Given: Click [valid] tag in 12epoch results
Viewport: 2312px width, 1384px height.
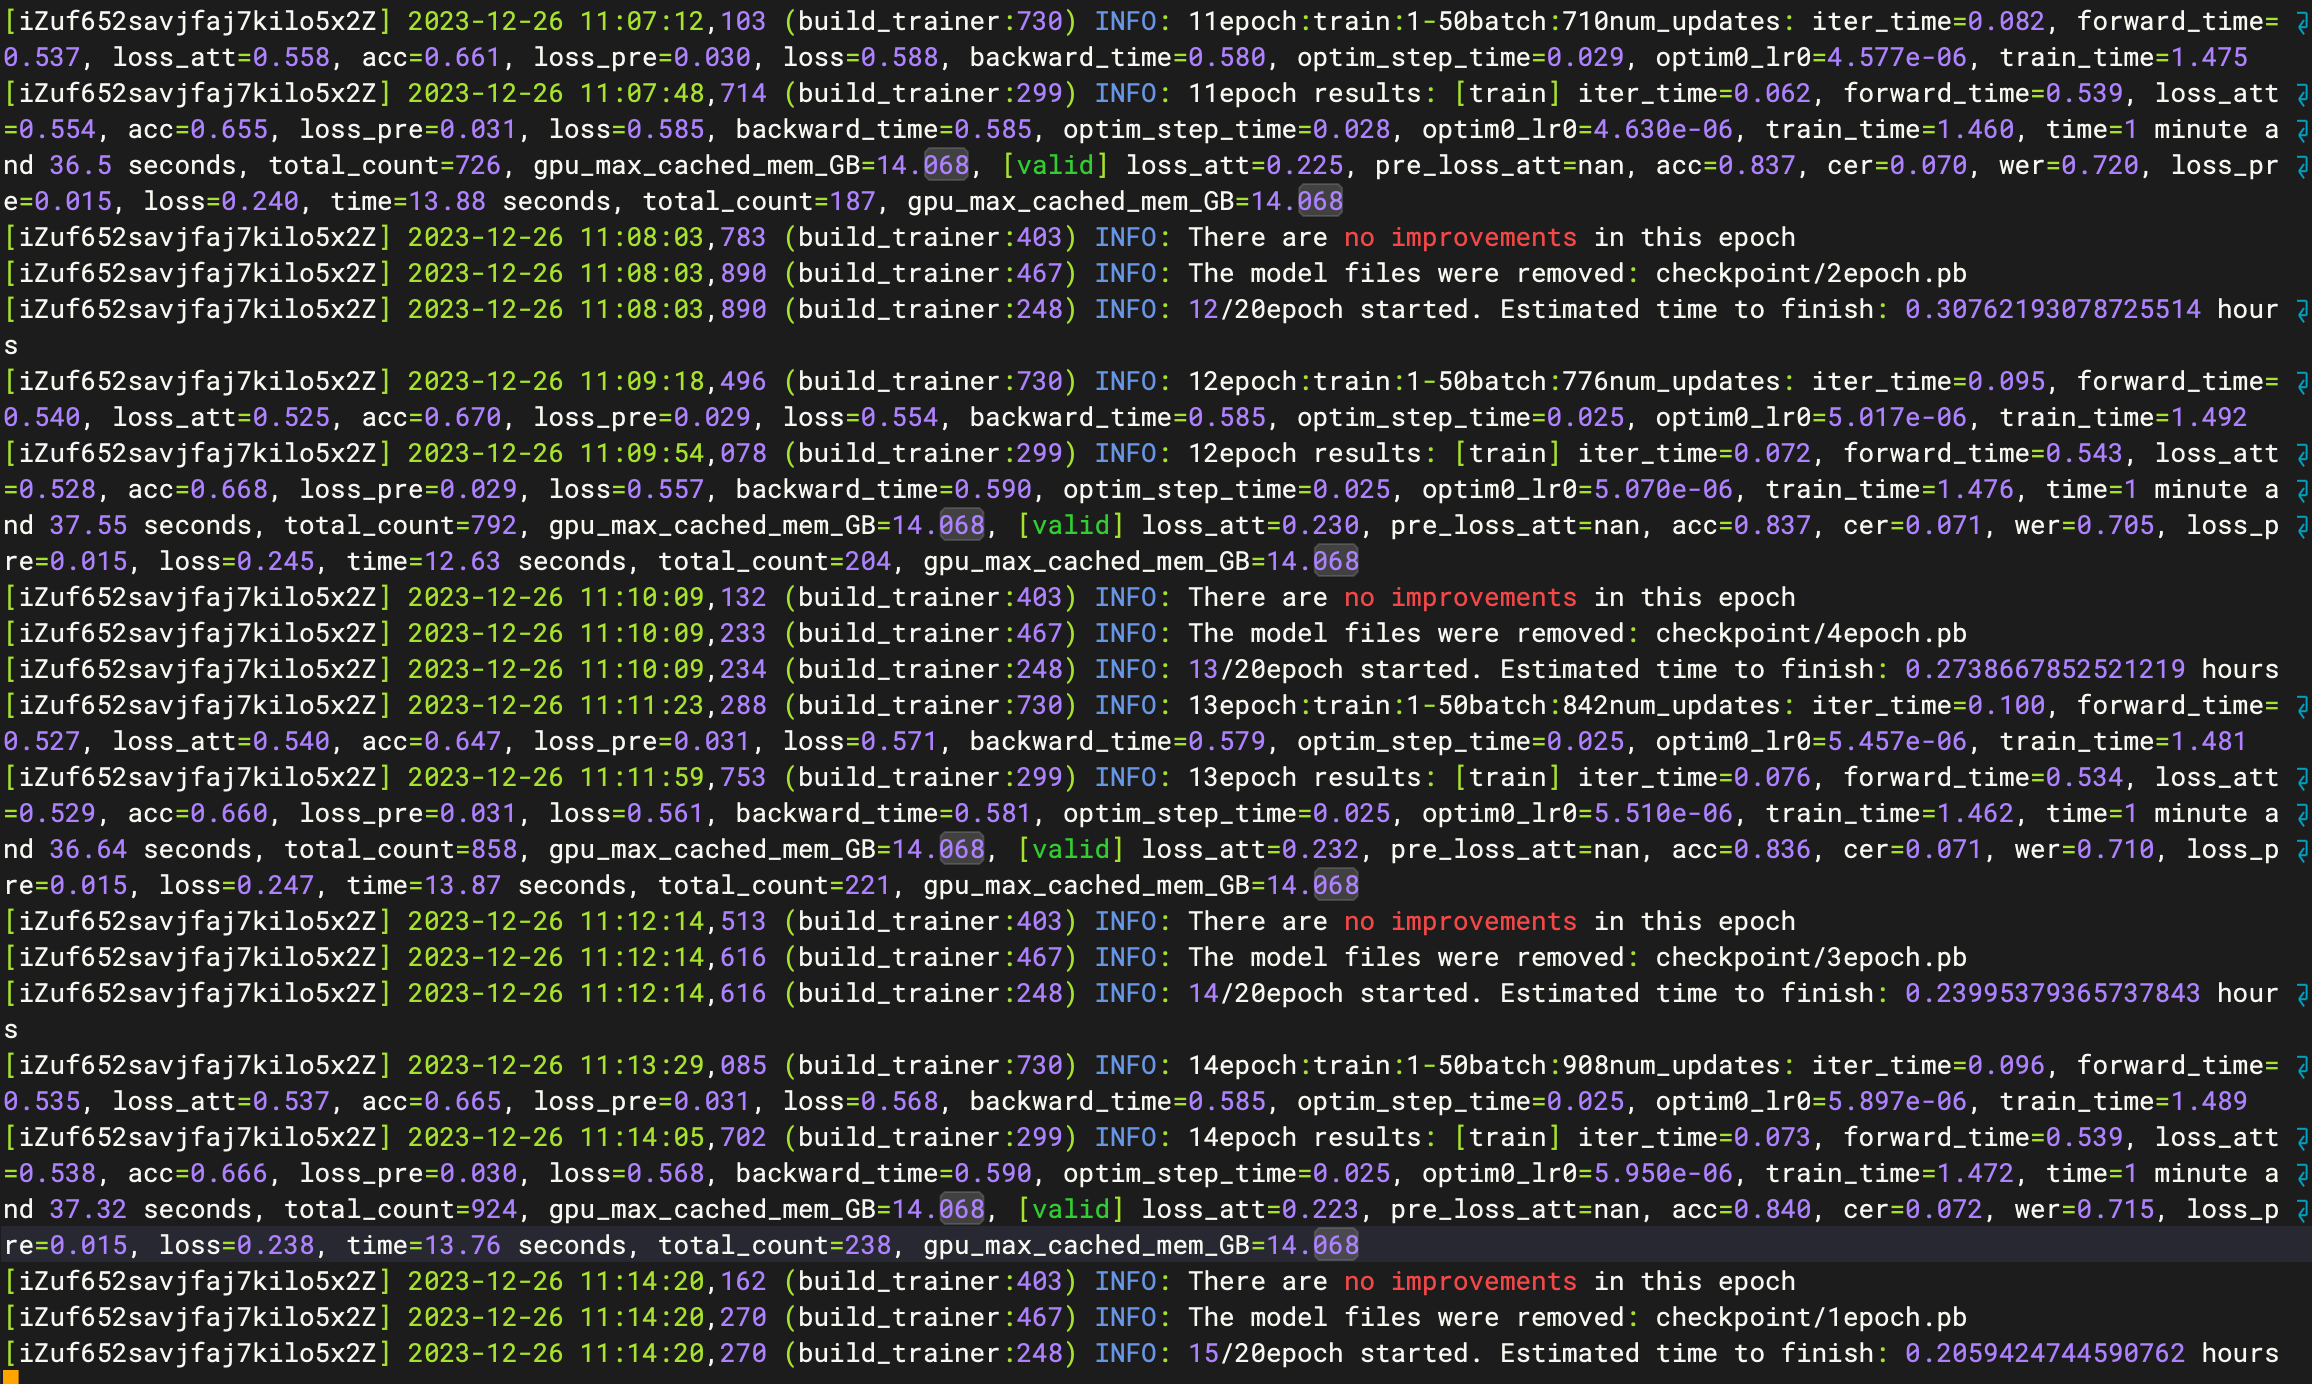Looking at the screenshot, I should pyautogui.click(x=1071, y=526).
